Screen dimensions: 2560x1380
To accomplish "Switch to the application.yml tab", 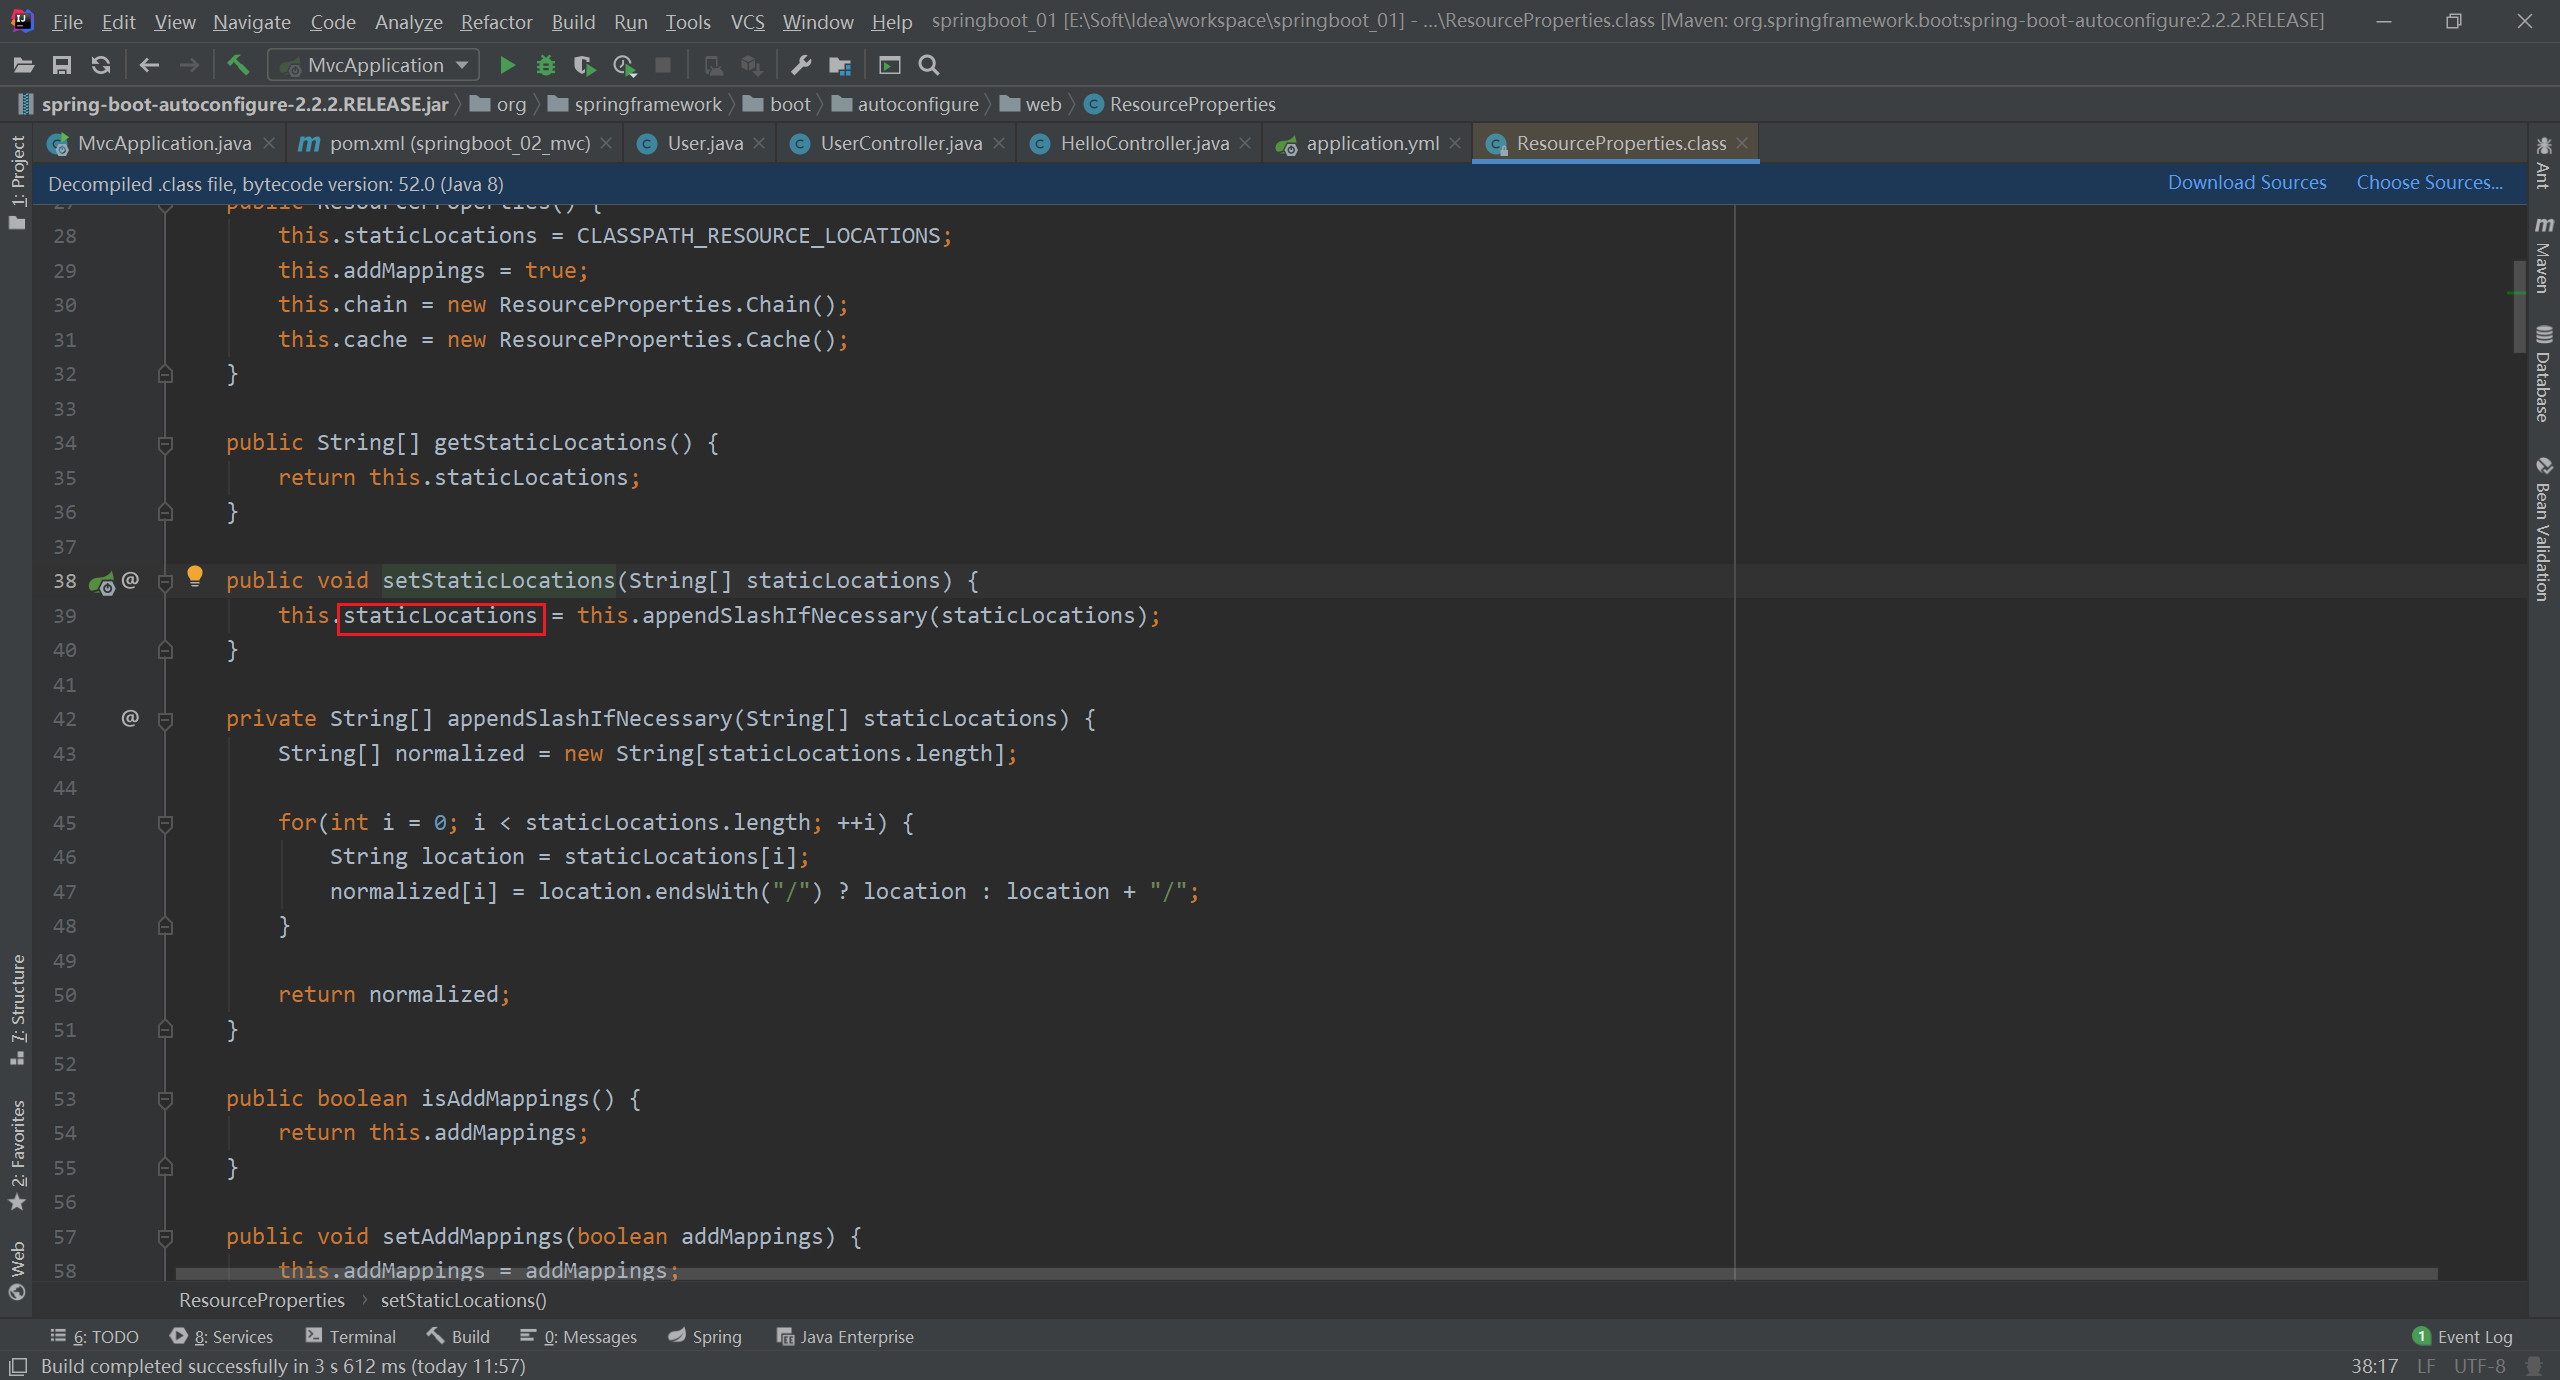I will 1367,143.
